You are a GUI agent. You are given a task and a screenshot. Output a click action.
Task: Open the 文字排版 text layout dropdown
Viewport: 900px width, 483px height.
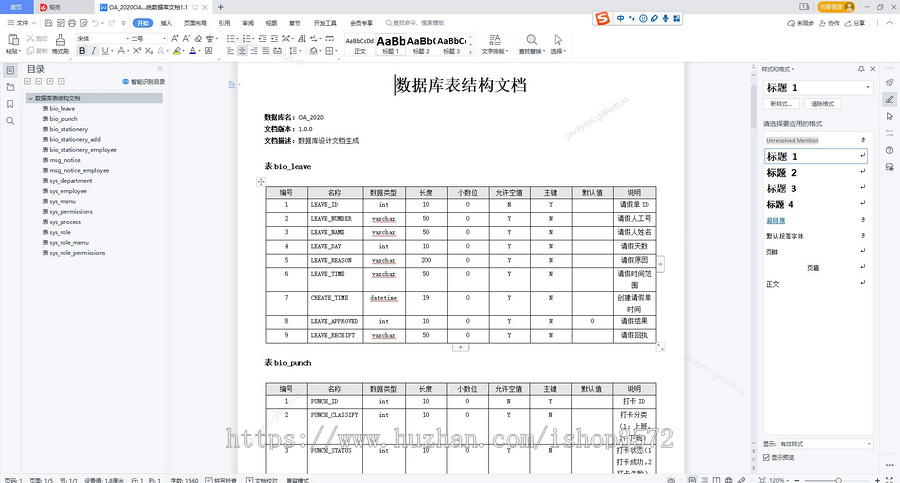[x=495, y=44]
